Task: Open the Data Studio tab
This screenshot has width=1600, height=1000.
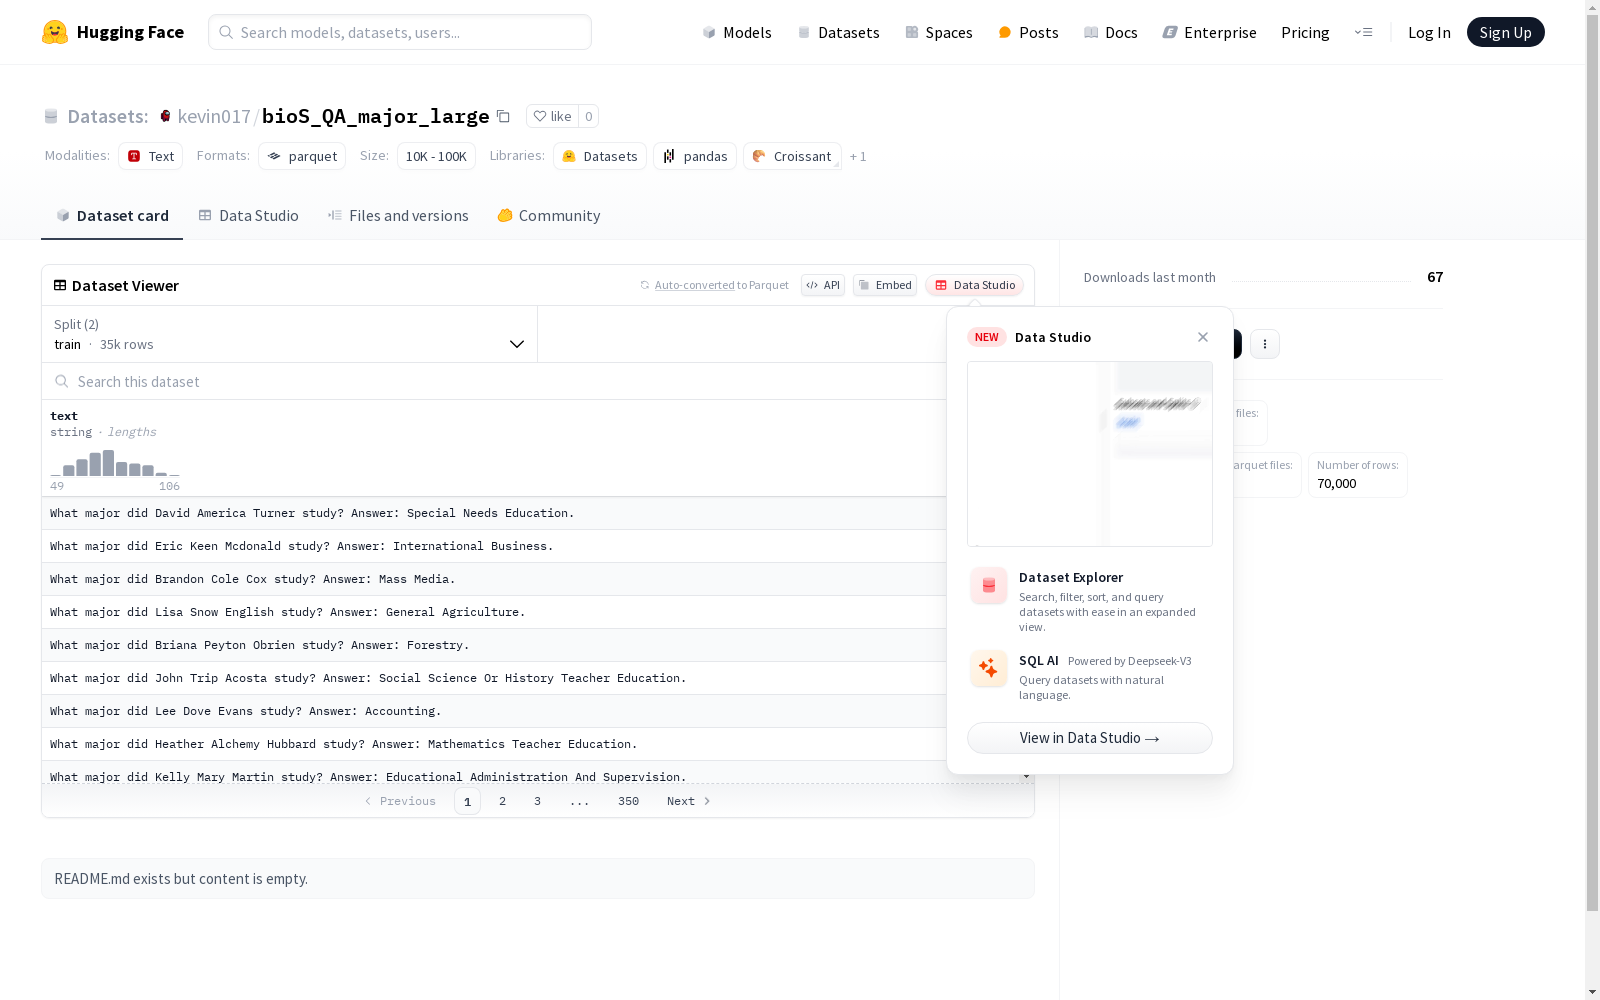Action: (248, 216)
